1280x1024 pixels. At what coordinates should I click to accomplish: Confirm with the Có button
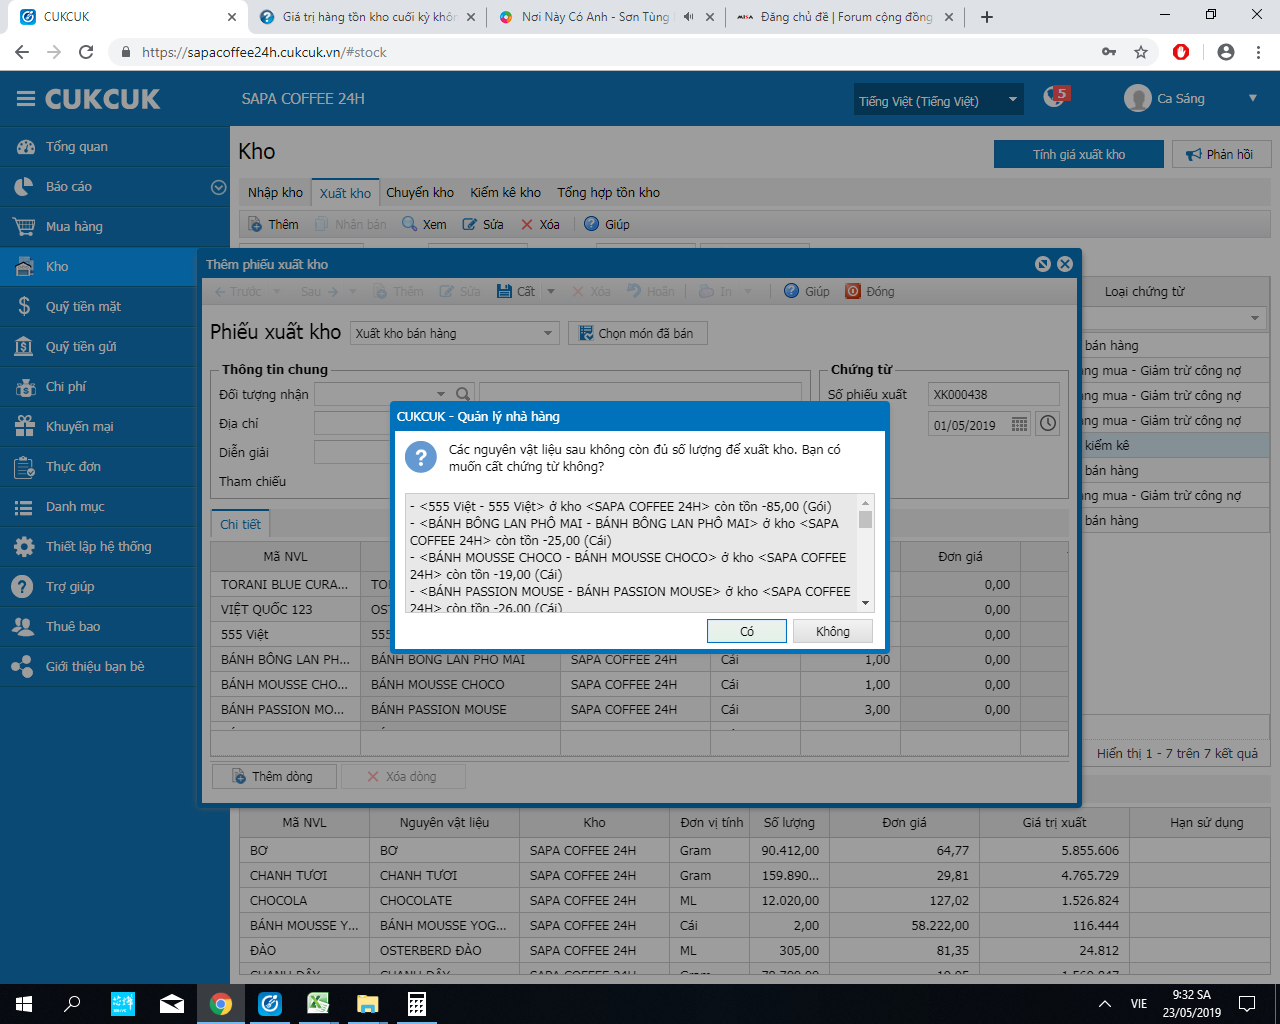coord(747,631)
